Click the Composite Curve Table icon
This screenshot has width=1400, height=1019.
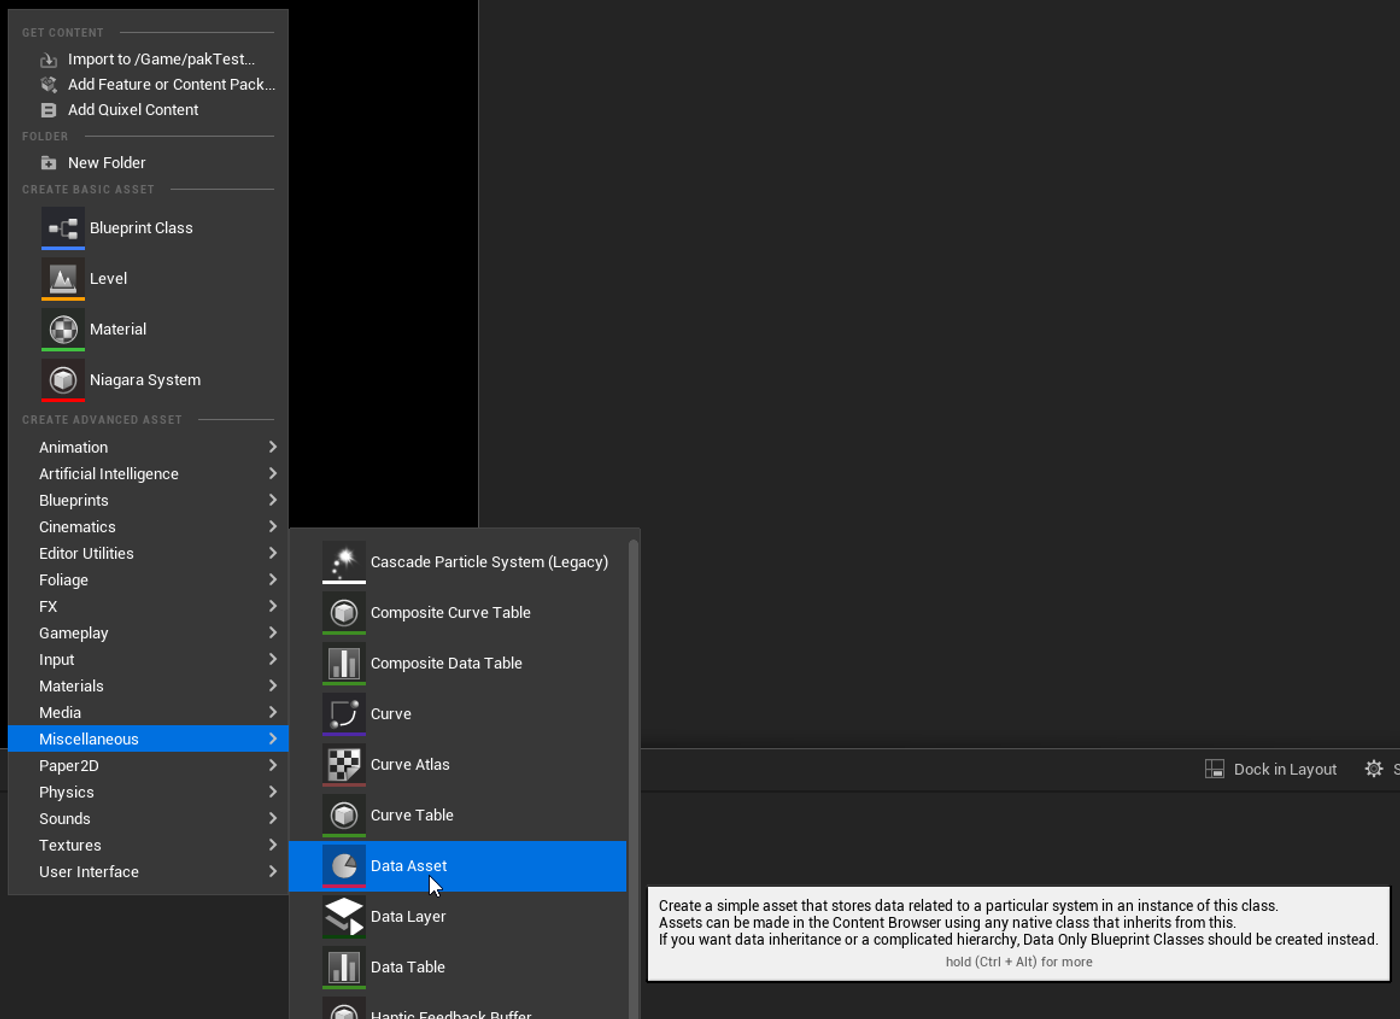[344, 613]
